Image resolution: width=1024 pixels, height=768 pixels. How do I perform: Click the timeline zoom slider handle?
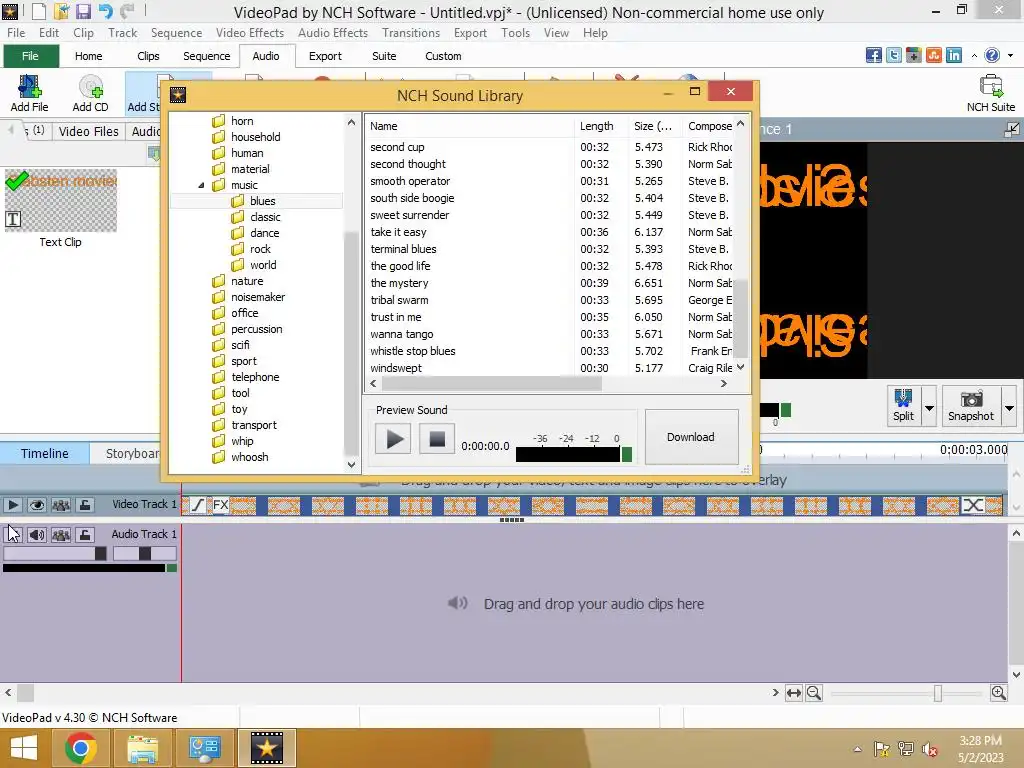tap(938, 693)
